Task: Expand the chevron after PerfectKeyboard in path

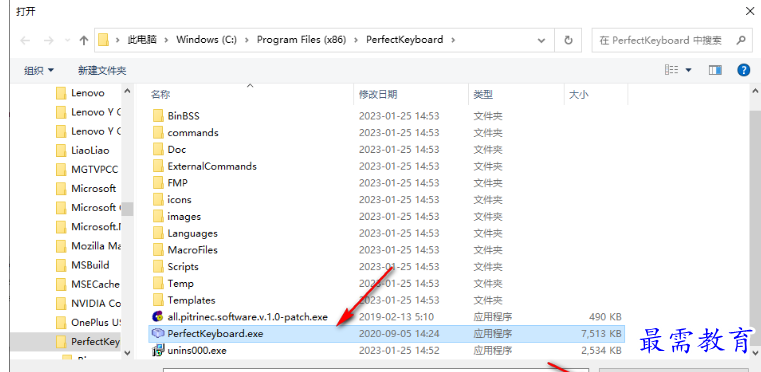Action: [x=453, y=40]
